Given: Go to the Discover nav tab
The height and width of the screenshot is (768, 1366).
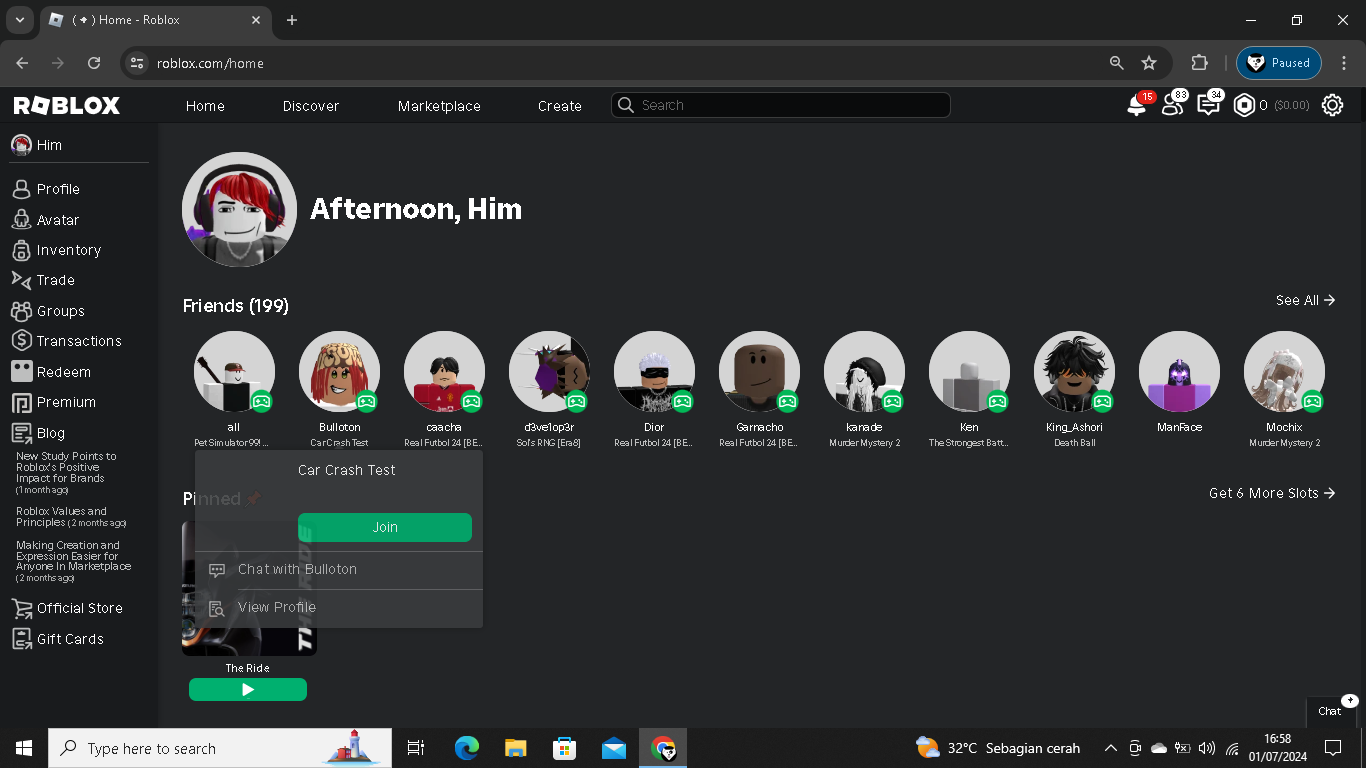Looking at the screenshot, I should pyautogui.click(x=311, y=106).
